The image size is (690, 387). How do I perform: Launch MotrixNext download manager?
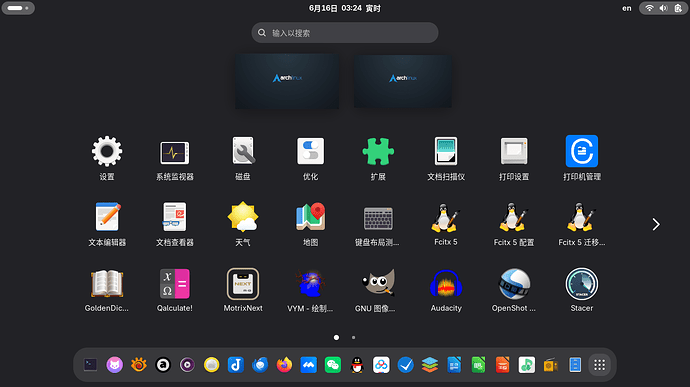tap(243, 284)
